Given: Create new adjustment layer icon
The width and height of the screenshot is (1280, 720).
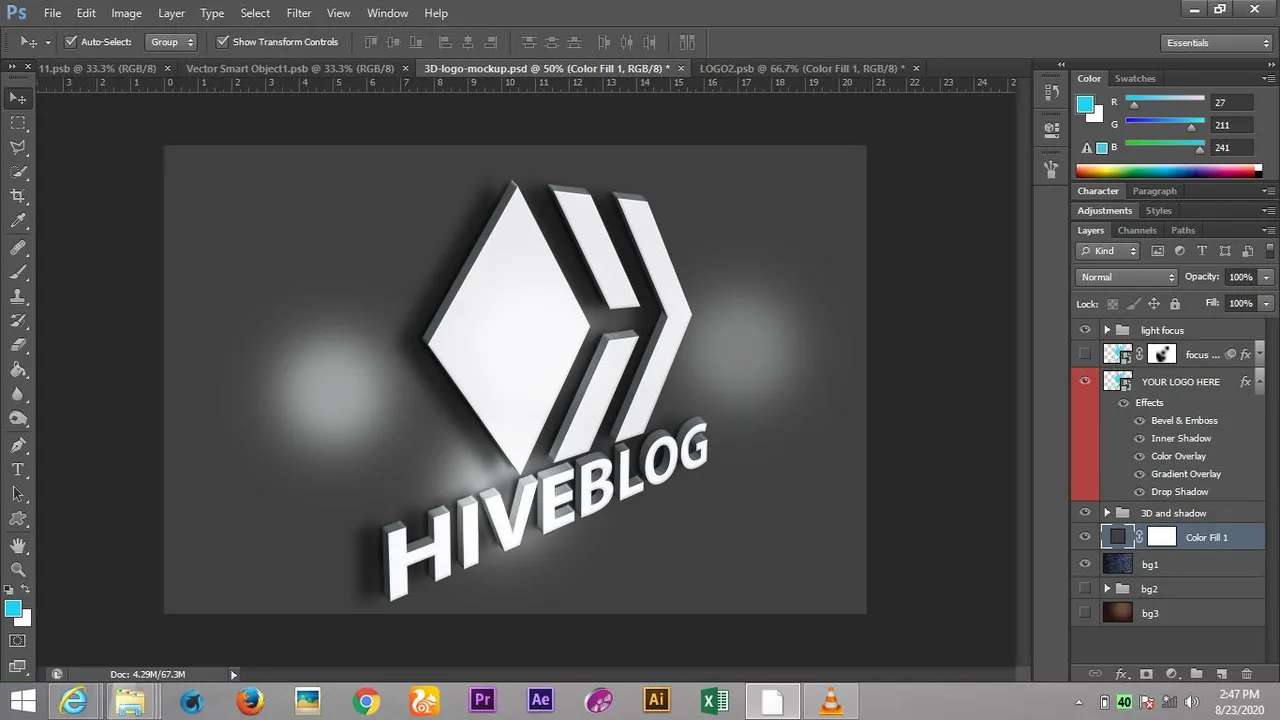Looking at the screenshot, I should coord(1171,674).
